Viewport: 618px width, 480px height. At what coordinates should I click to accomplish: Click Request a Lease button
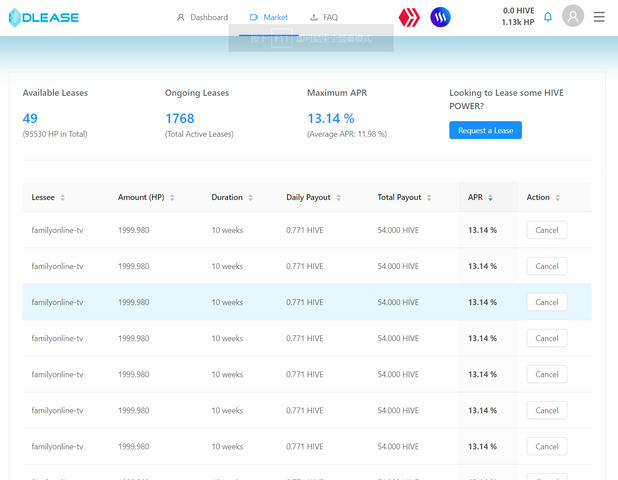pyautogui.click(x=485, y=131)
